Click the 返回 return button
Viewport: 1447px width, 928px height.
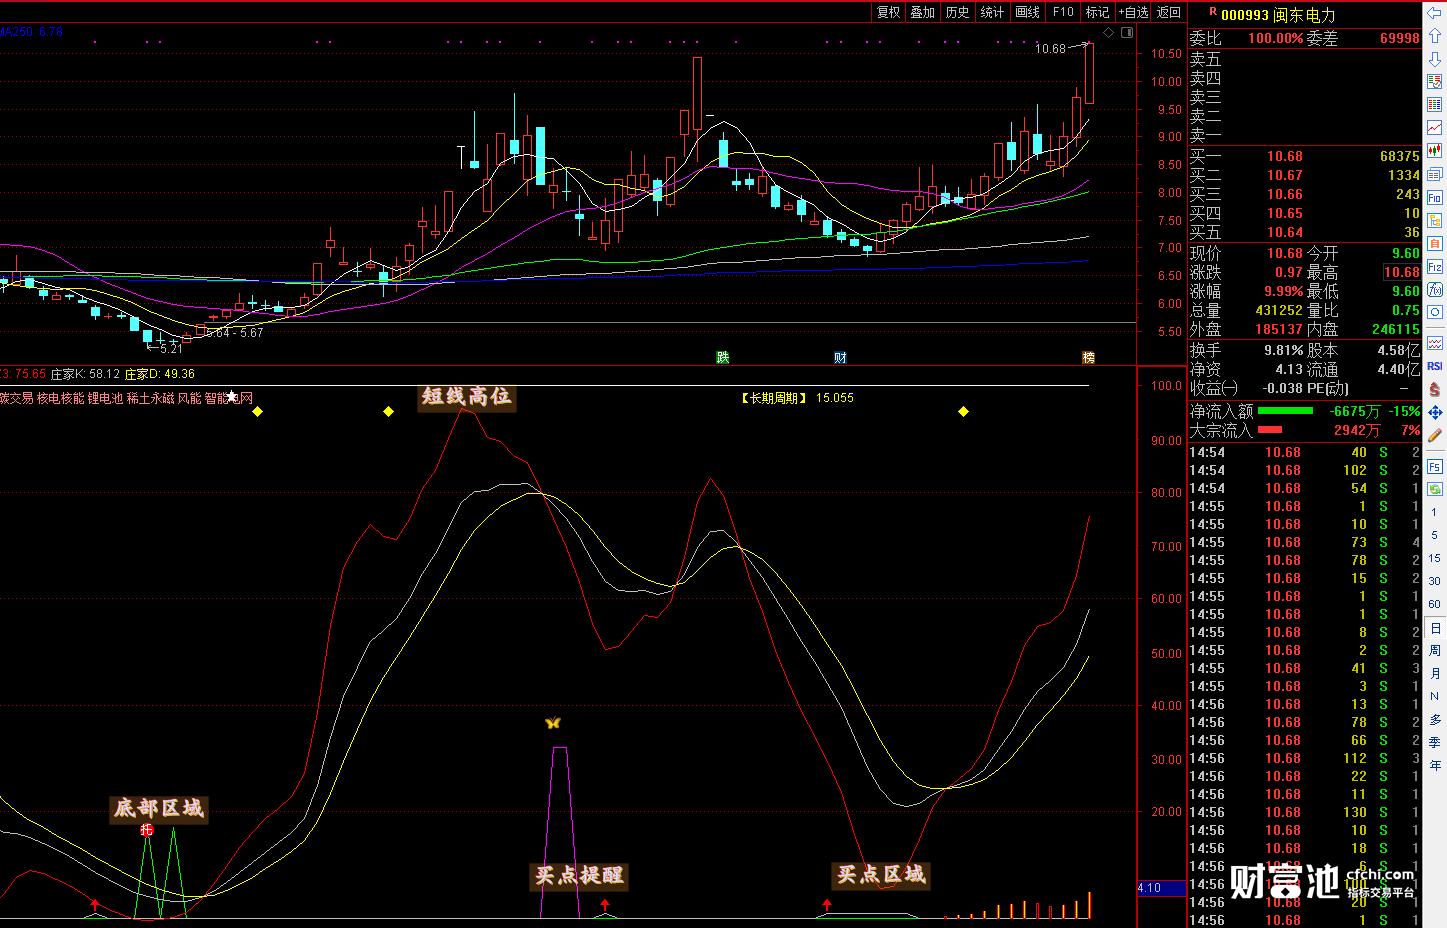tap(1169, 12)
